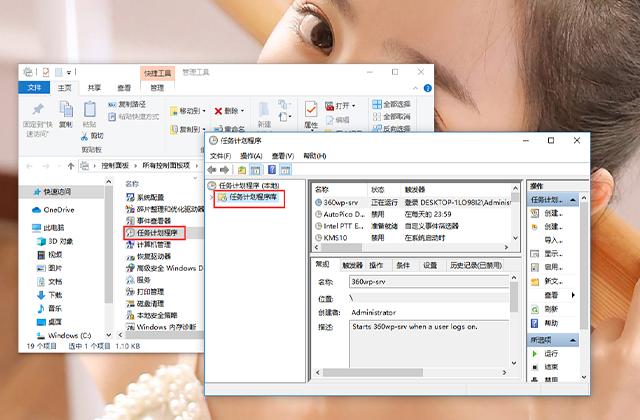Click the 导入 action in the Actions pane
Screen dimensions: 640x420
coord(553,240)
